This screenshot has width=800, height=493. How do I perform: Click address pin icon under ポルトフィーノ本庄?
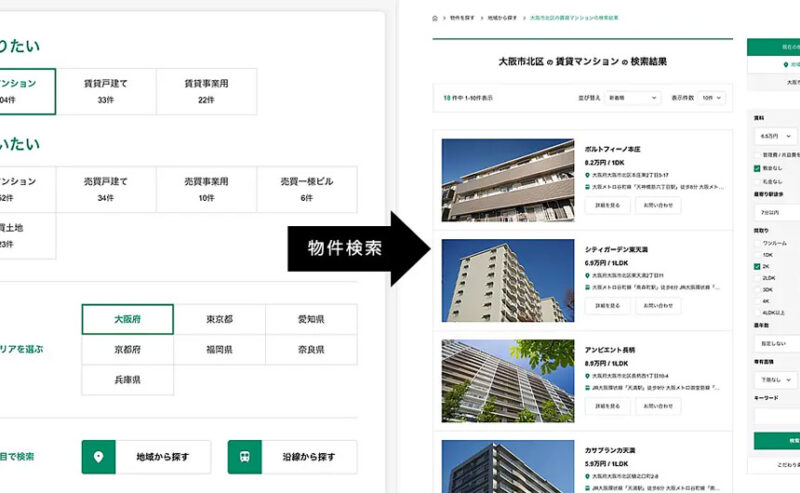coord(588,174)
